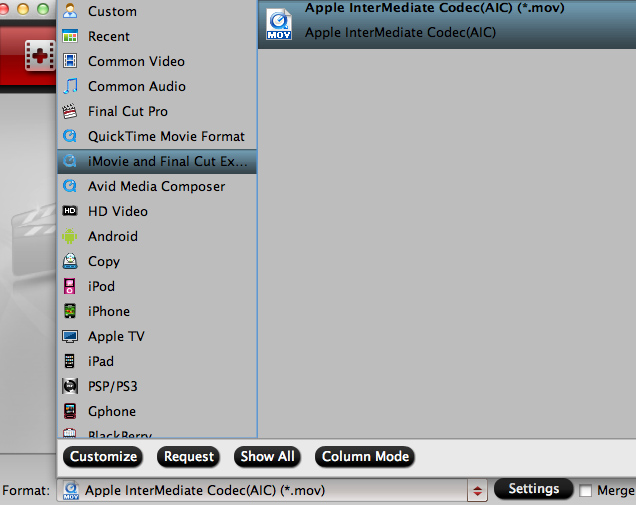Select the Final Cut Pro clapperboard icon

[x=70, y=112]
